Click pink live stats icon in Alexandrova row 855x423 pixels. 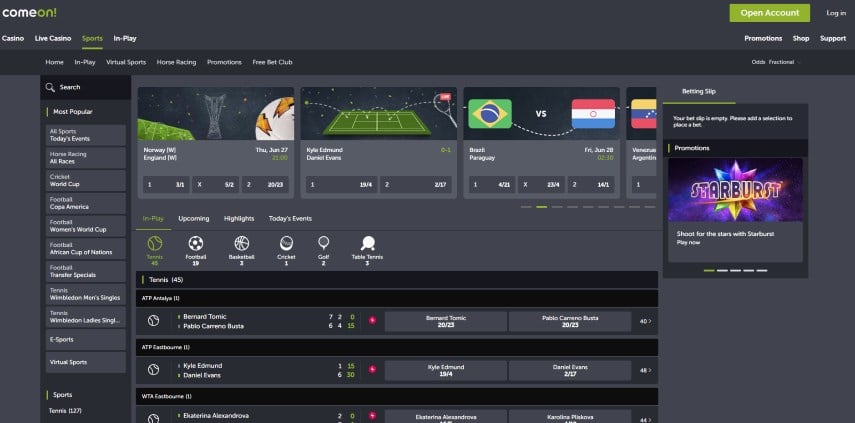tap(372, 416)
